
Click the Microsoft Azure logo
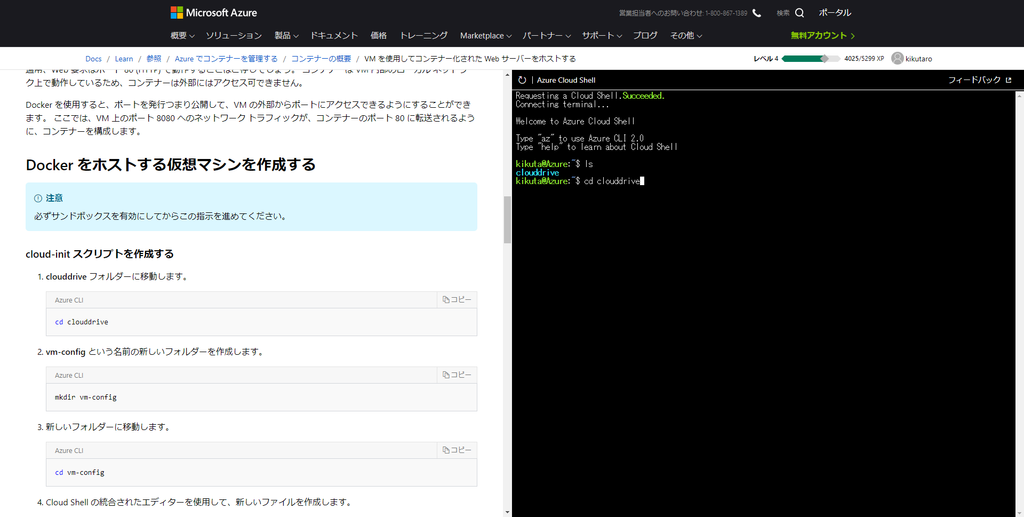click(x=214, y=12)
